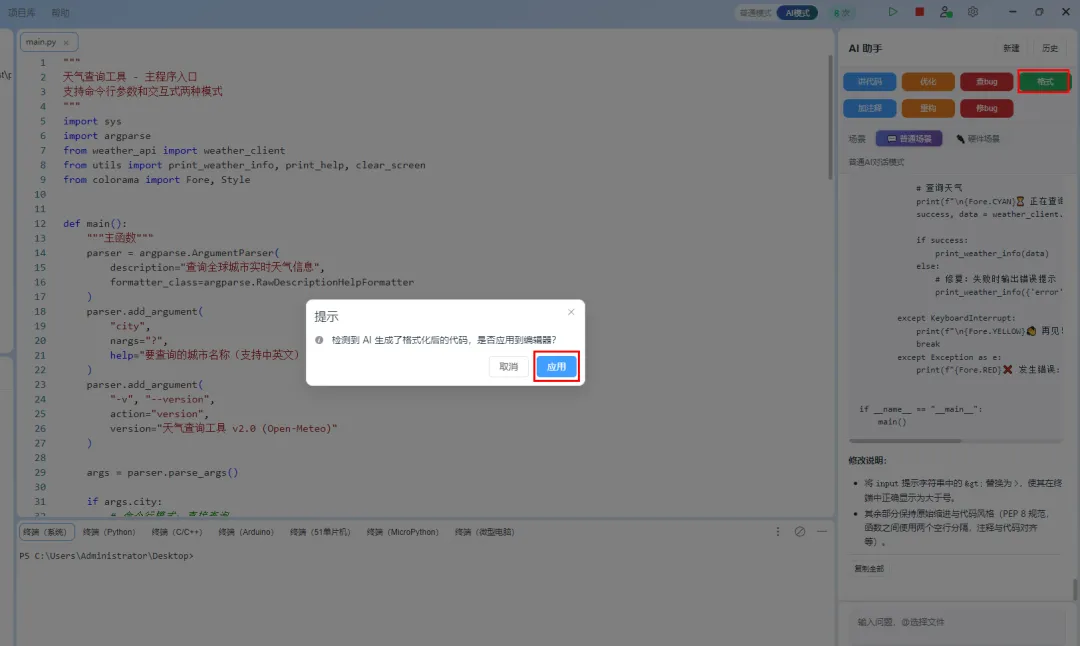Open the user account icon
The height and width of the screenshot is (646, 1080).
coord(946,12)
